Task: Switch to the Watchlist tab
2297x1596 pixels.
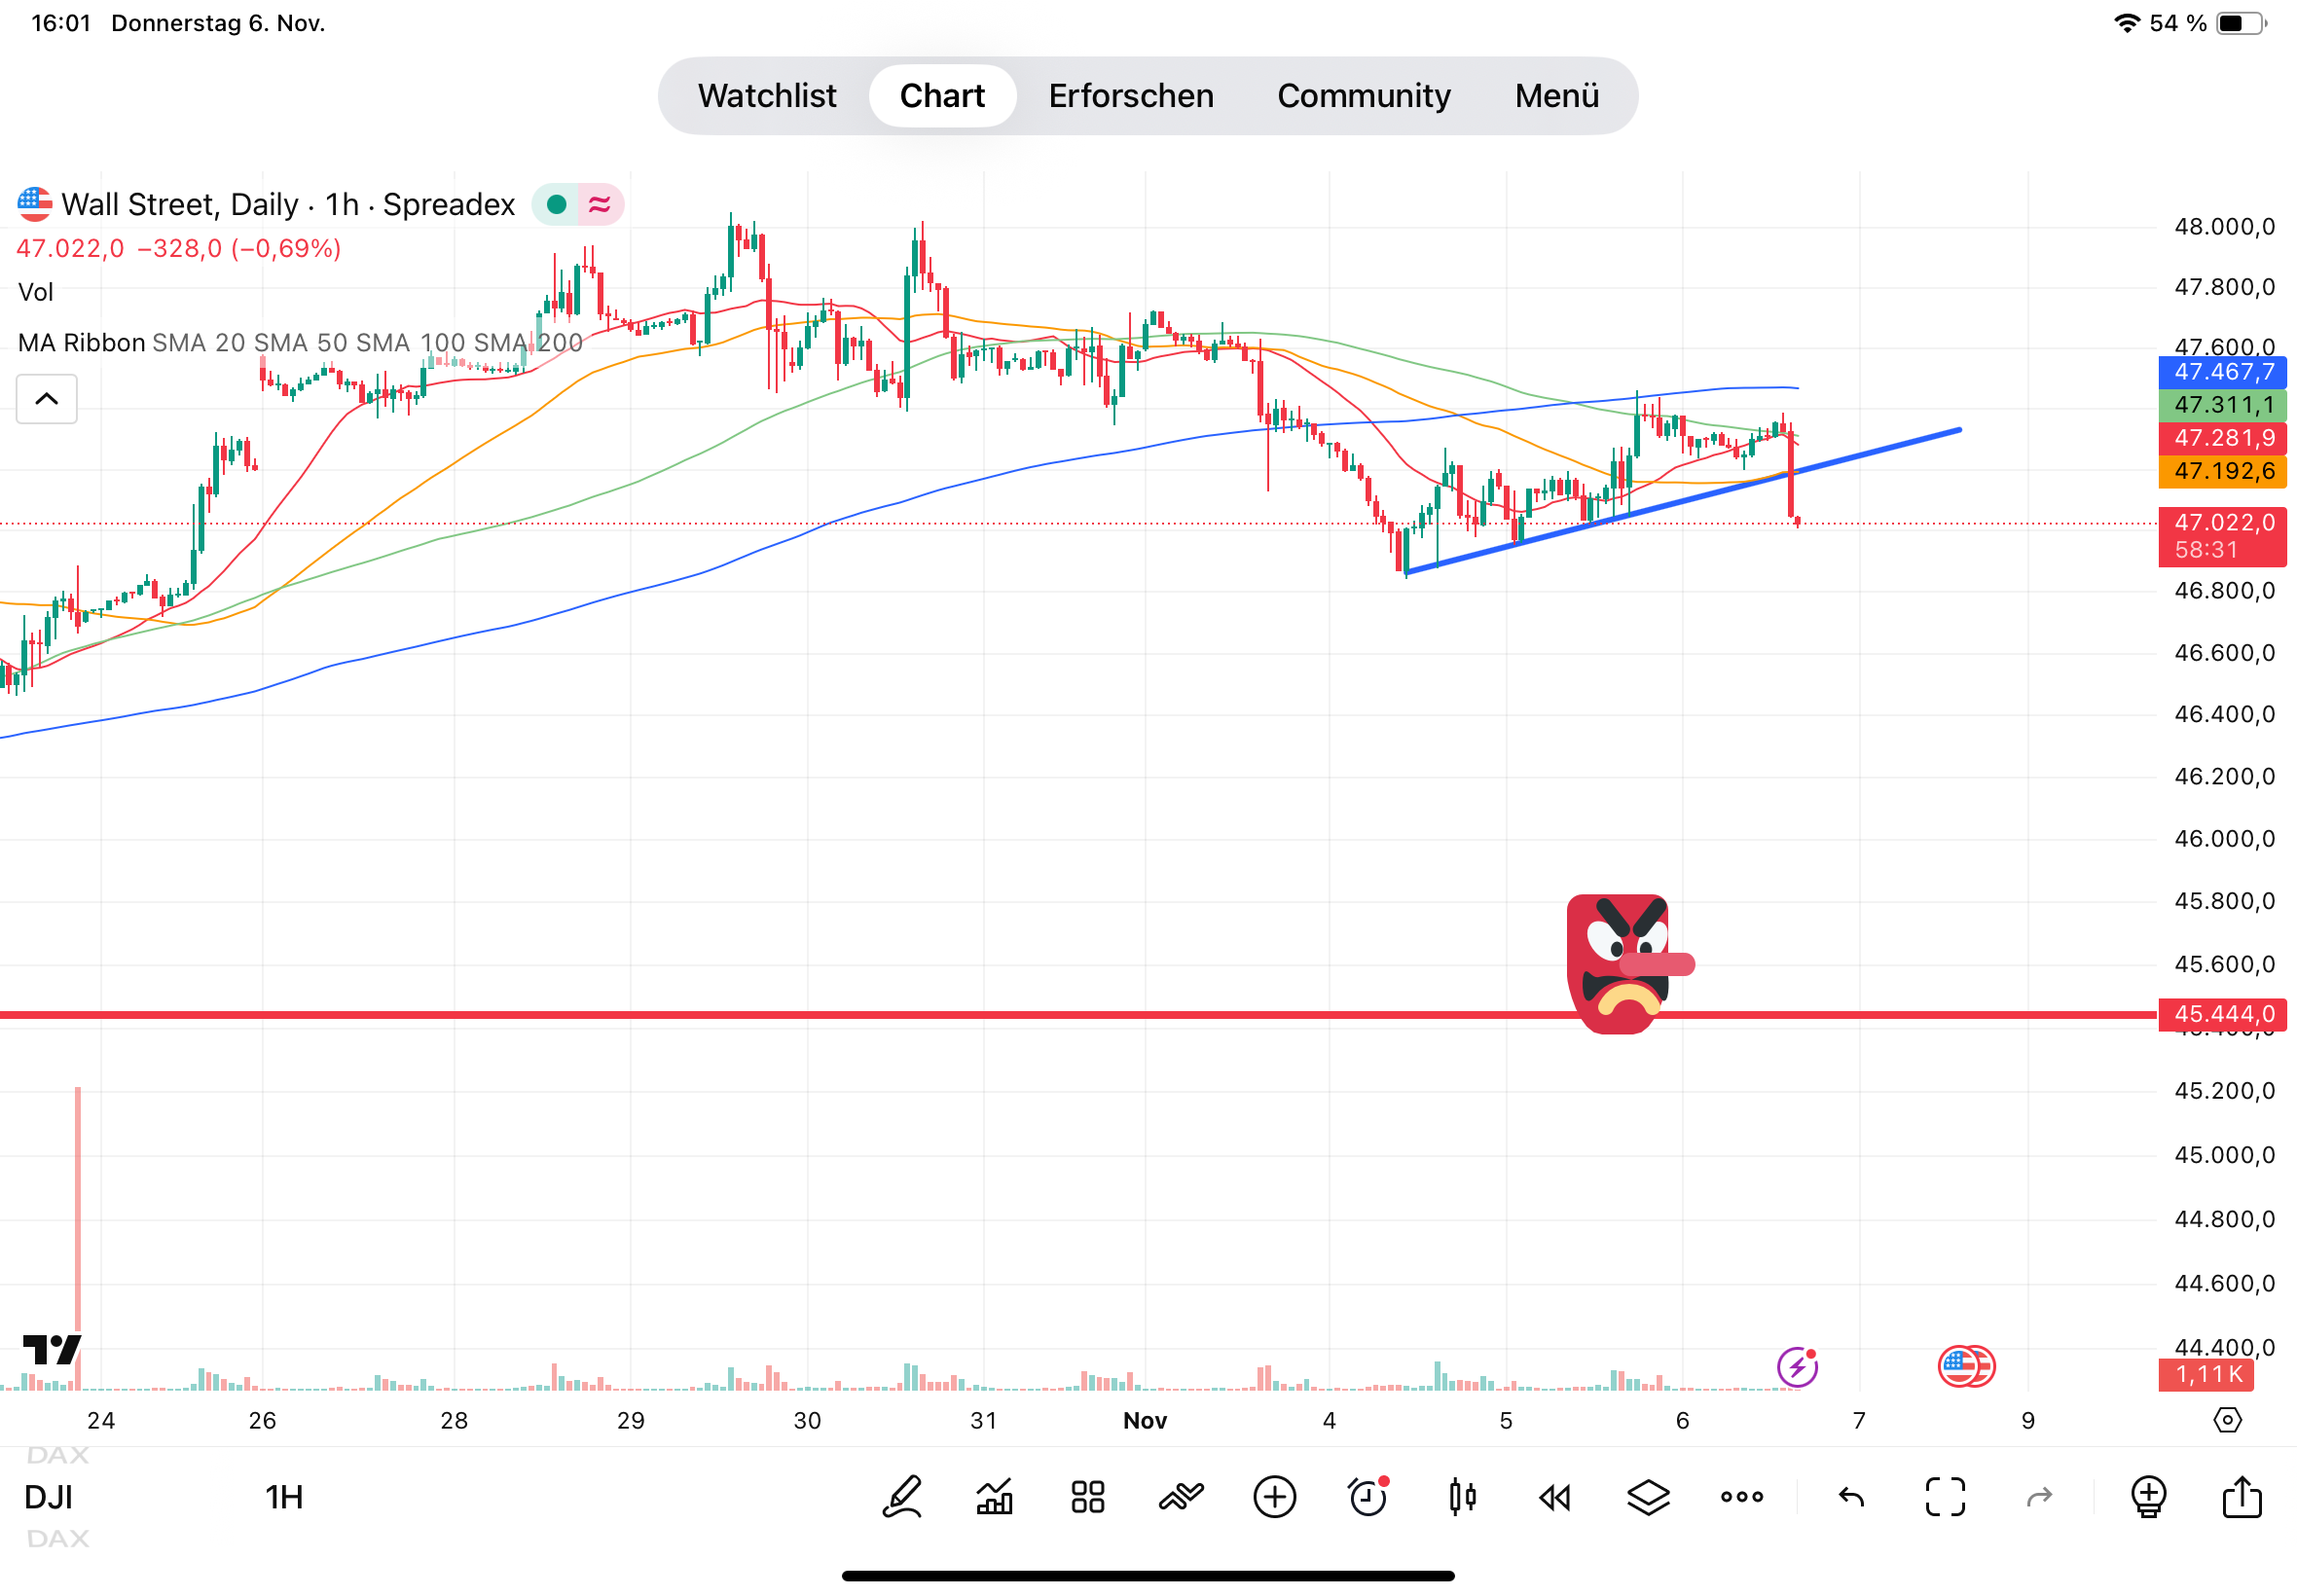Action: coord(767,96)
